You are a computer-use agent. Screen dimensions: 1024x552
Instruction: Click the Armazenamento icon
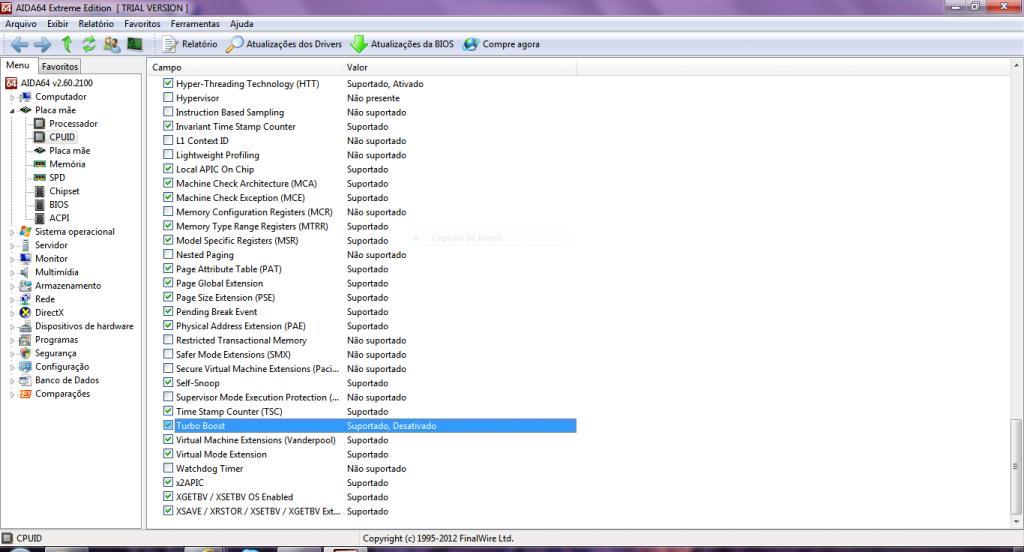pyautogui.click(x=25, y=285)
